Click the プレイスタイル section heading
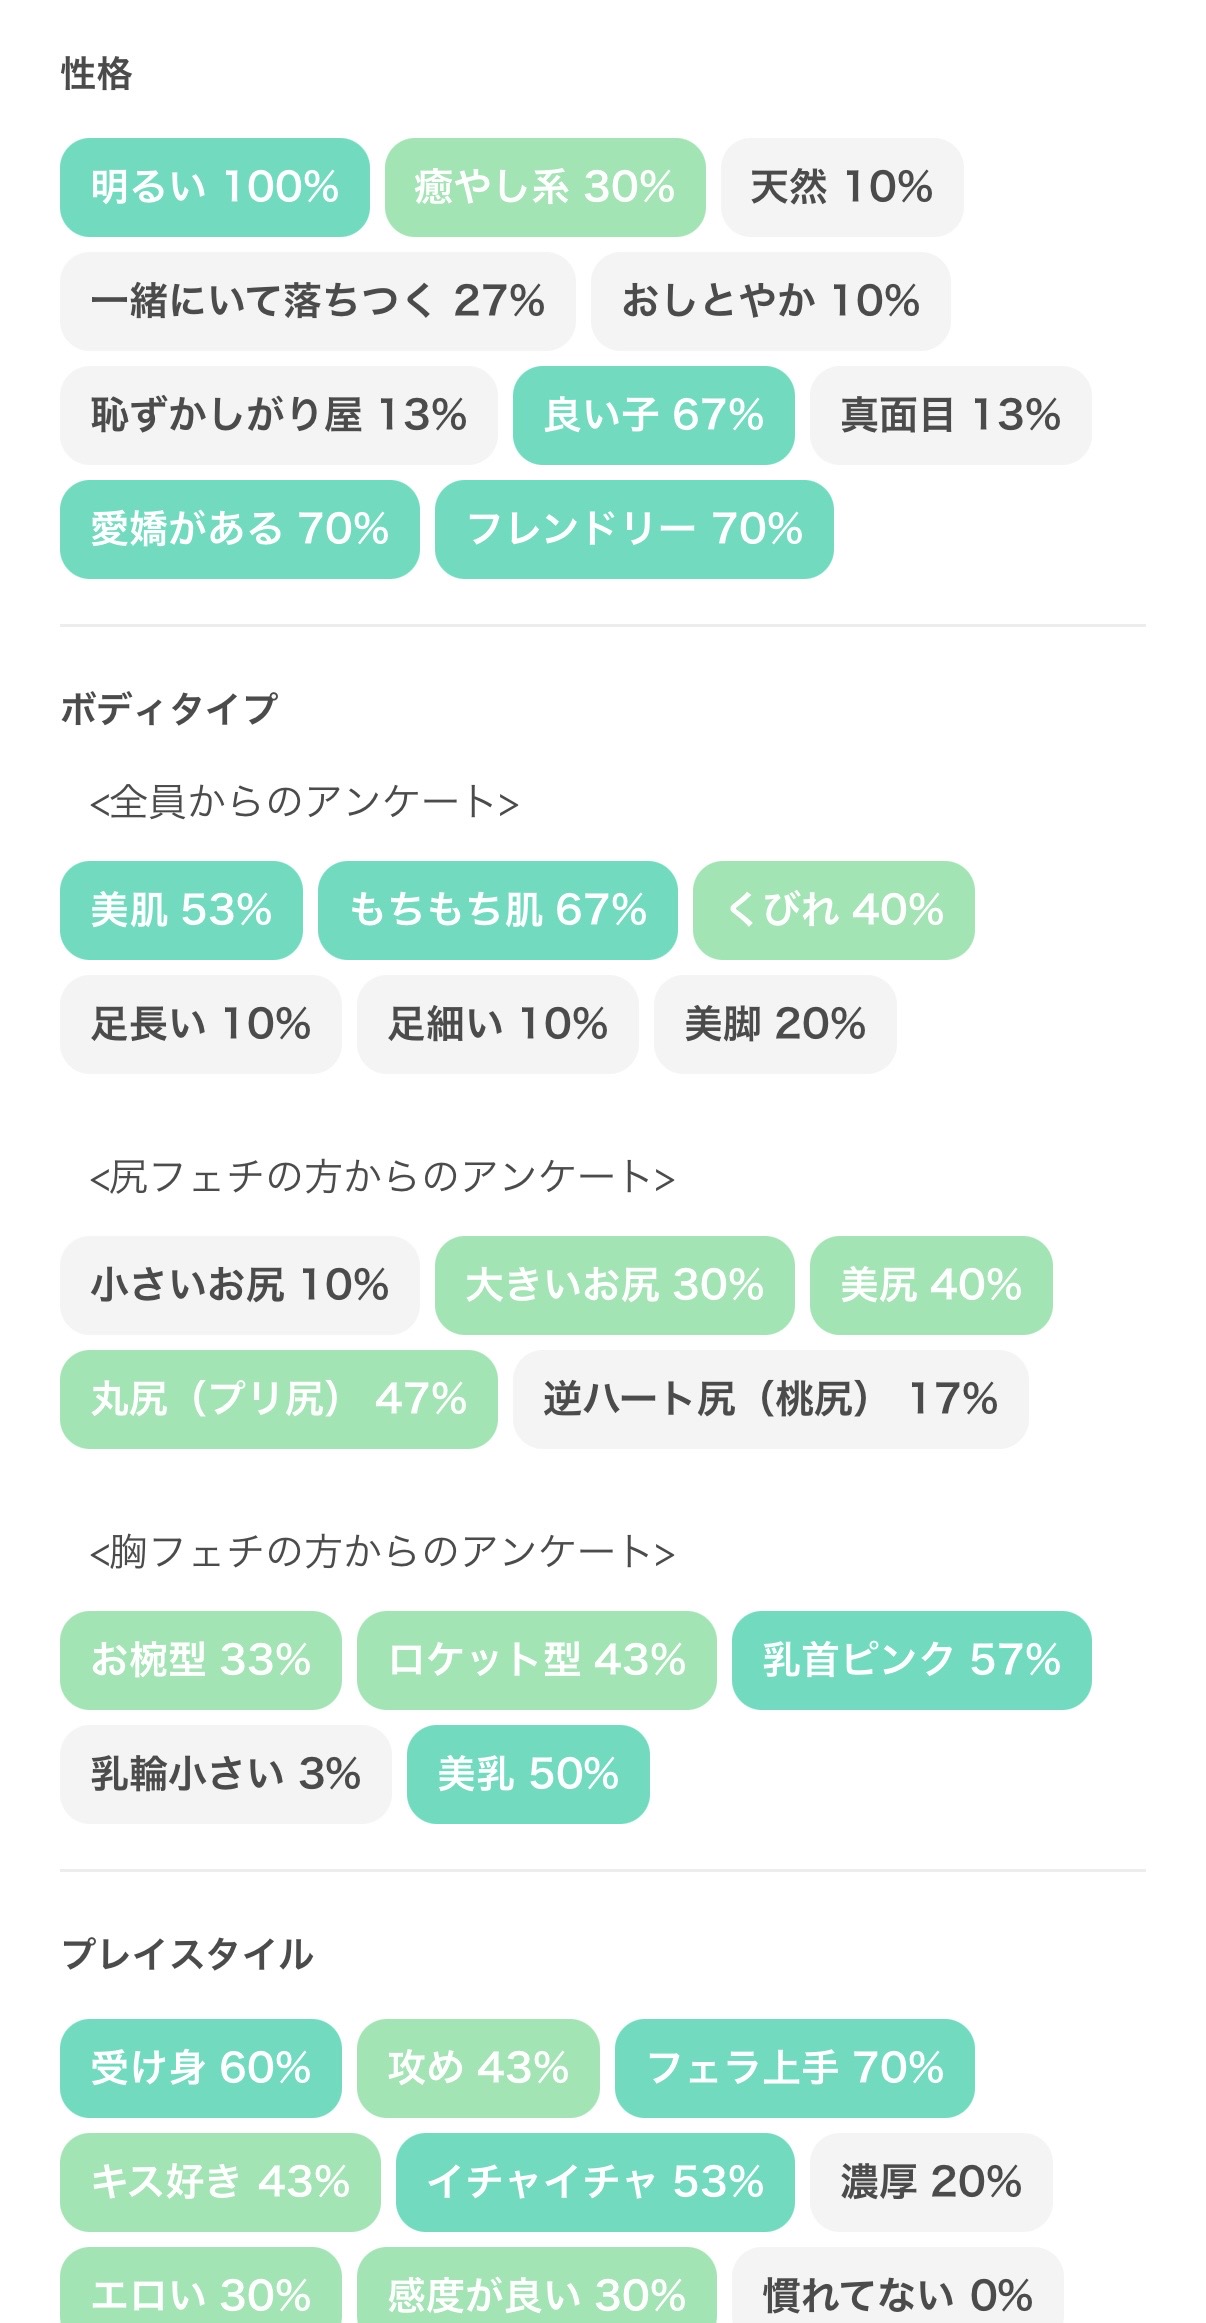Screen dimensions: 1206x2323 (x=187, y=1953)
